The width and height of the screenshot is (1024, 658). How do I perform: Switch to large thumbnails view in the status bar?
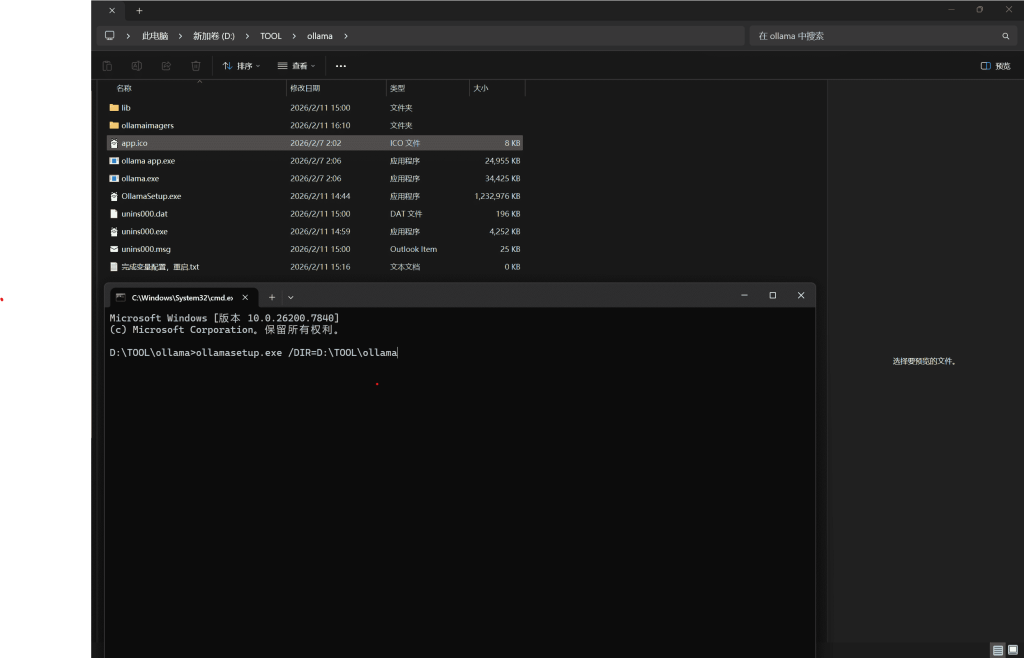[1012, 650]
